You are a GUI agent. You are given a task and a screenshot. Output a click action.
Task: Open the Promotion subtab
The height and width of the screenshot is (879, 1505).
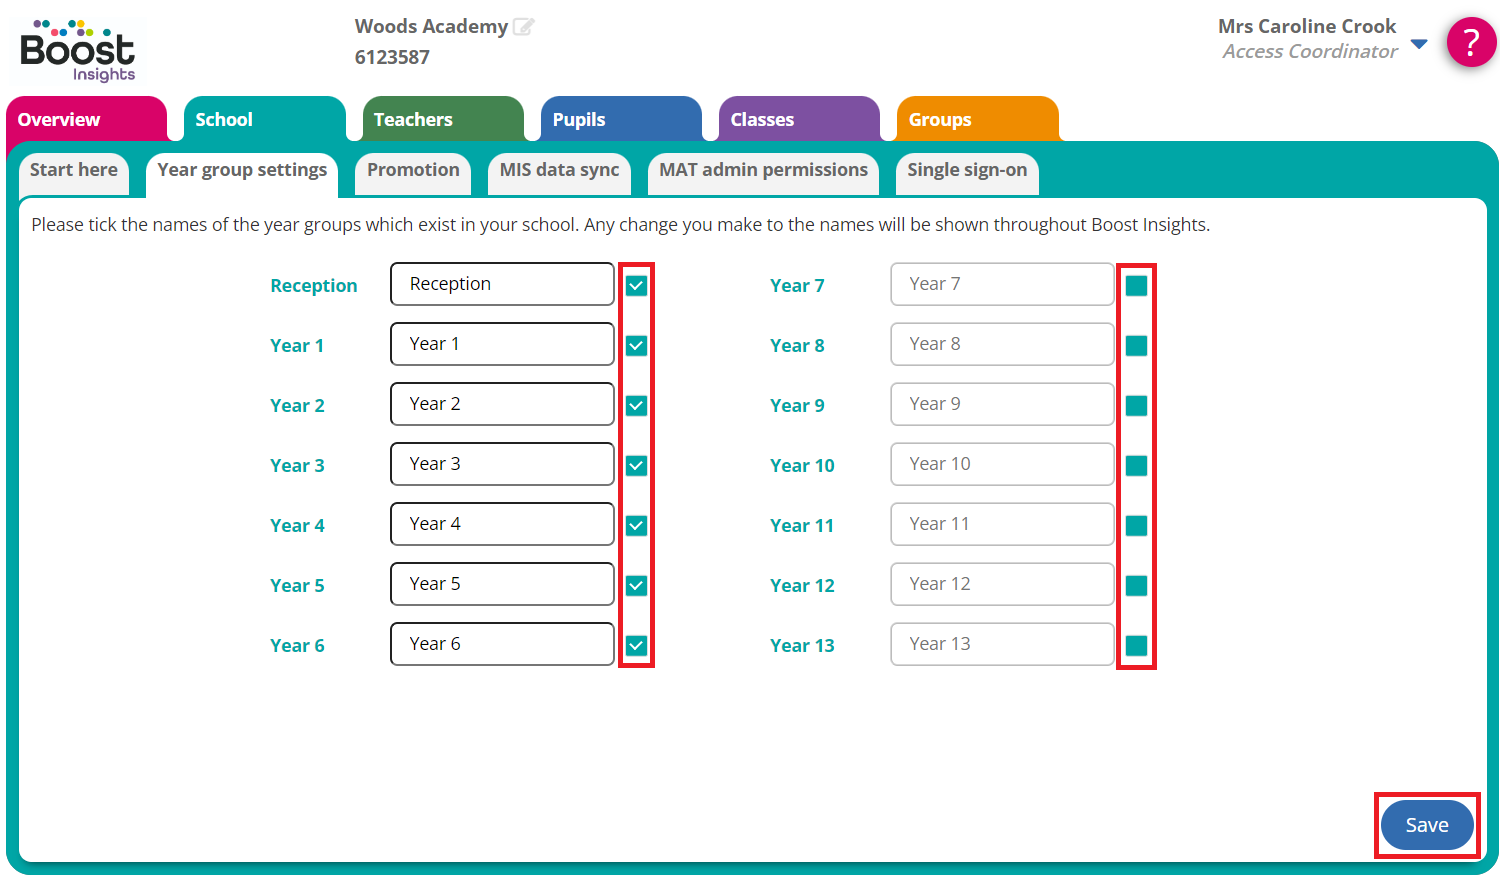(413, 171)
